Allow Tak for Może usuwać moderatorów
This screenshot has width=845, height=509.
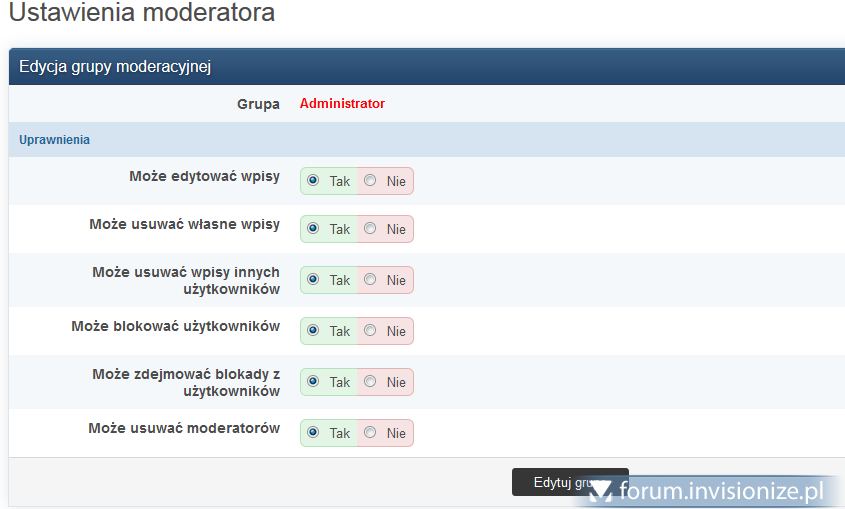click(313, 433)
